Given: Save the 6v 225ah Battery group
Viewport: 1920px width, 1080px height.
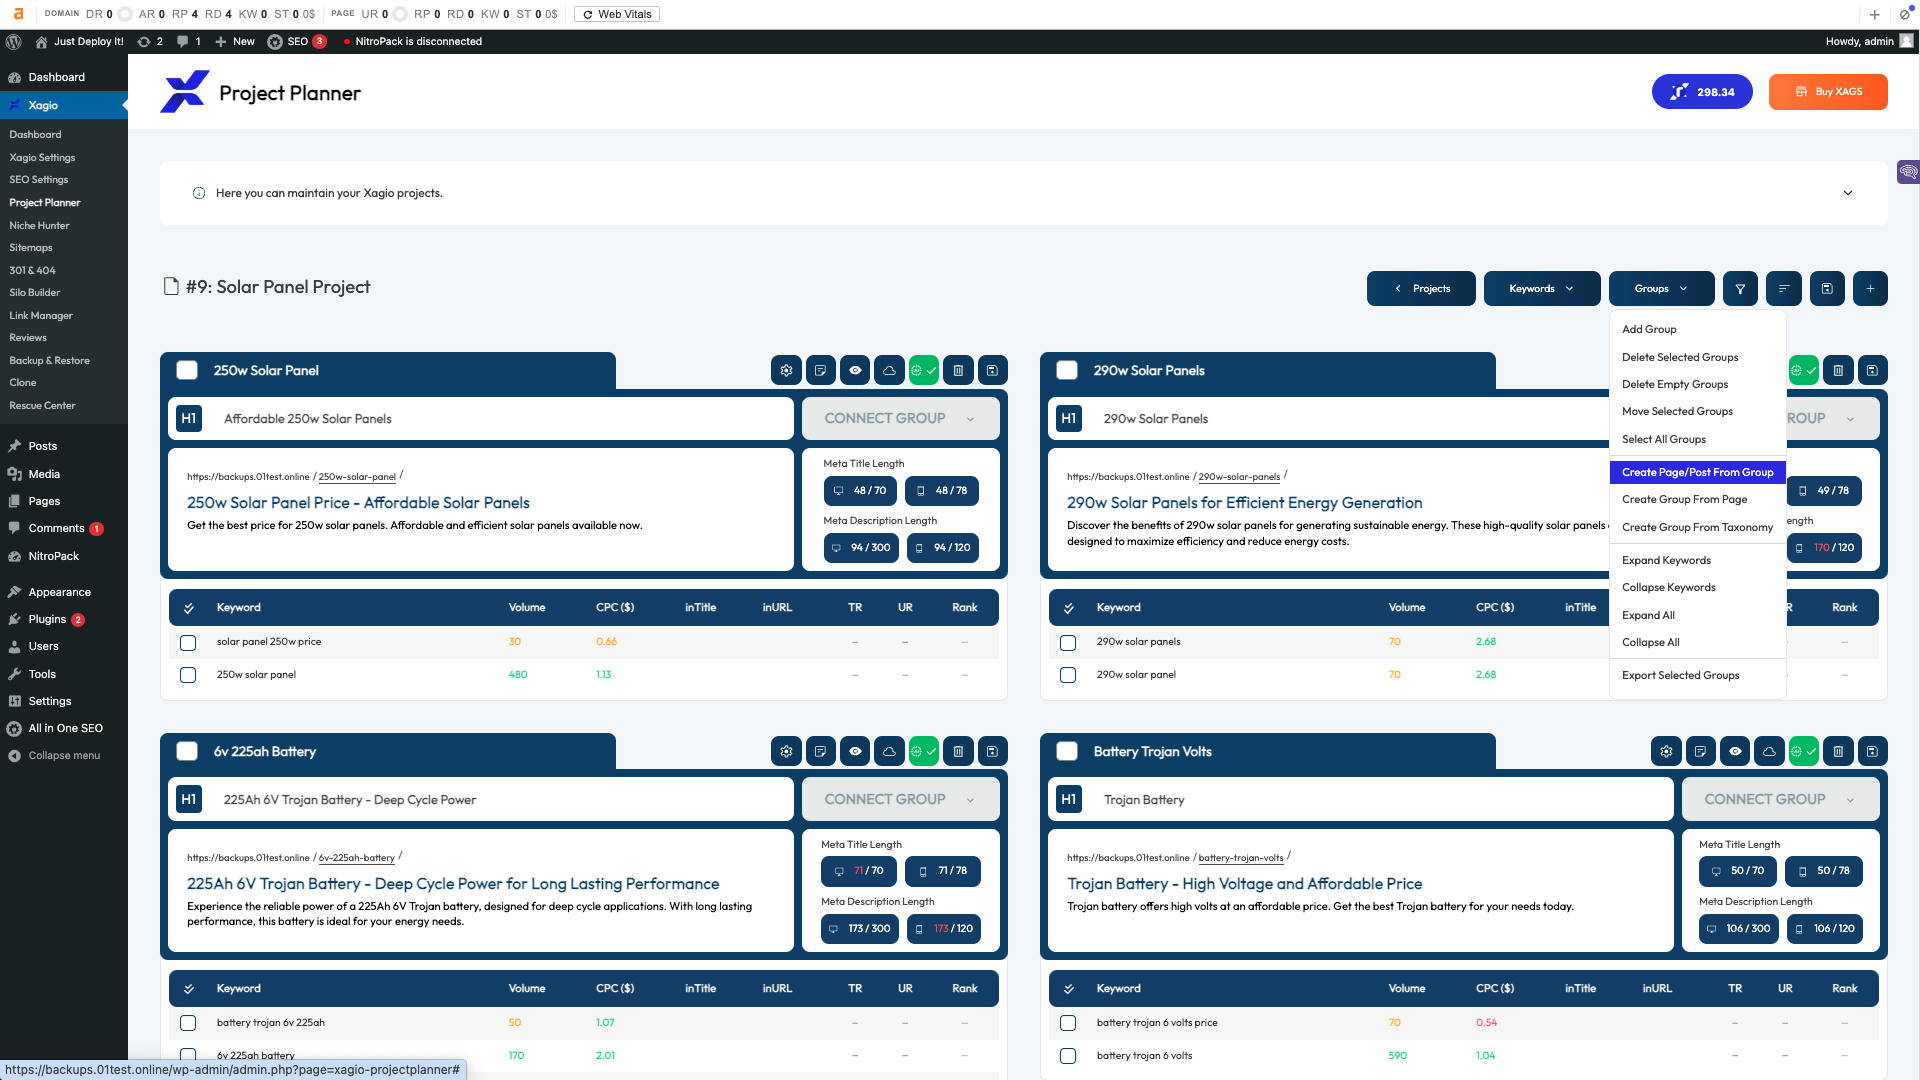Looking at the screenshot, I should 992,752.
